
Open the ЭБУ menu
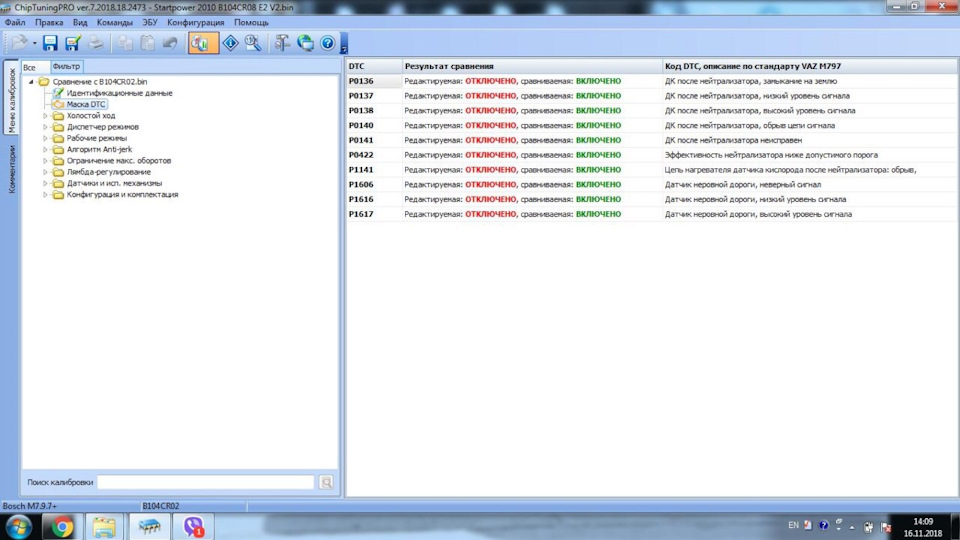150,22
